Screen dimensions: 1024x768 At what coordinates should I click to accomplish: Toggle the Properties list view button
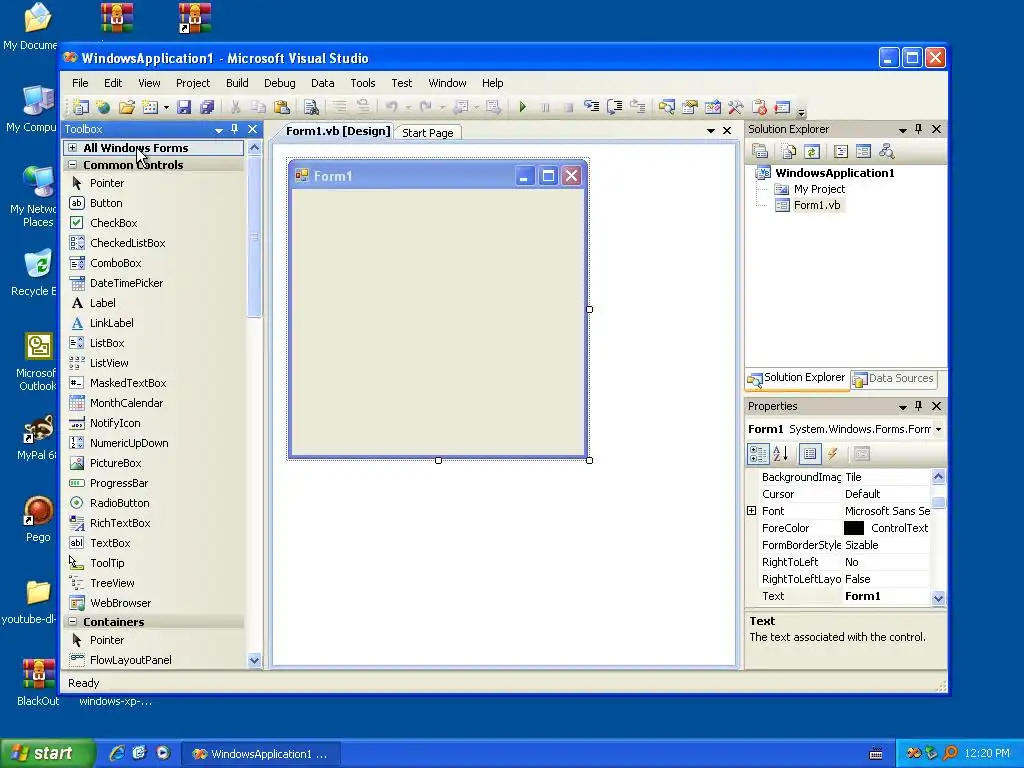(x=810, y=453)
